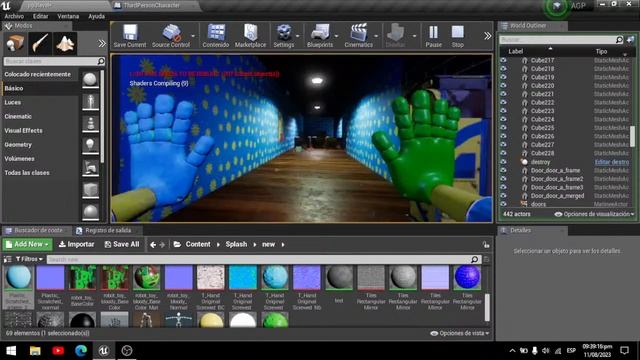Go back with content browser arrow

pyautogui.click(x=153, y=245)
